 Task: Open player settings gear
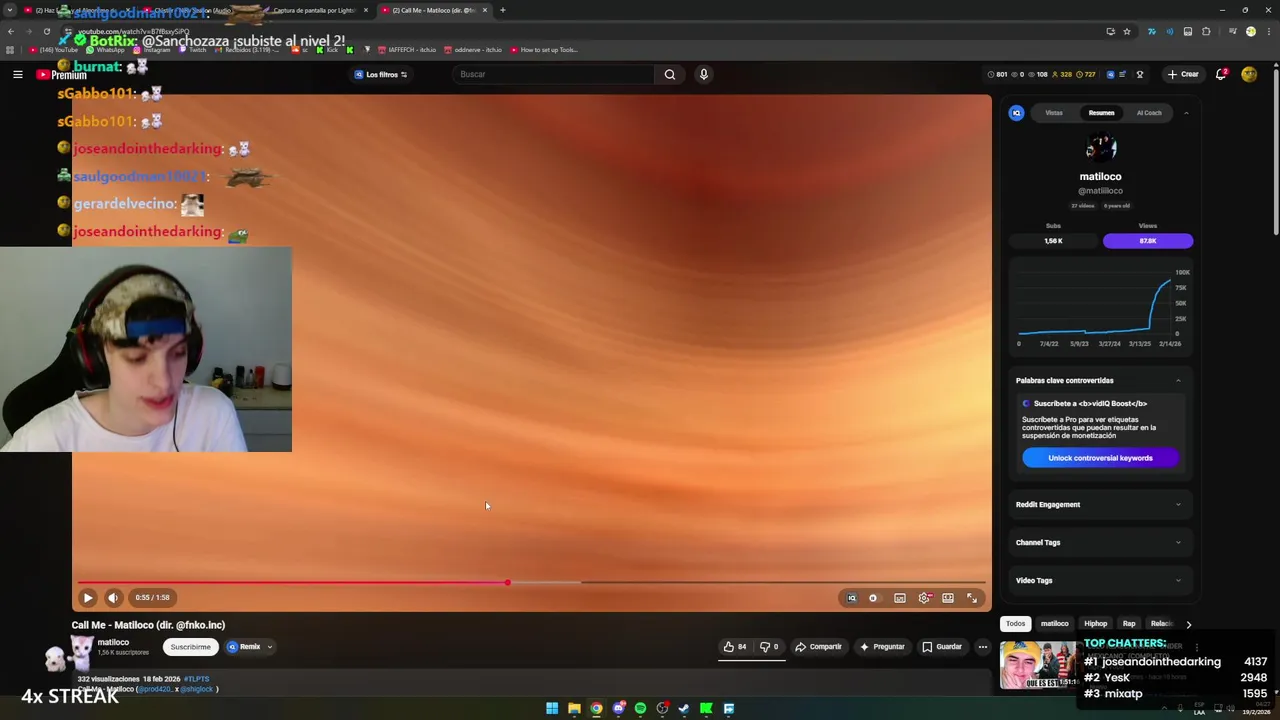pos(924,598)
